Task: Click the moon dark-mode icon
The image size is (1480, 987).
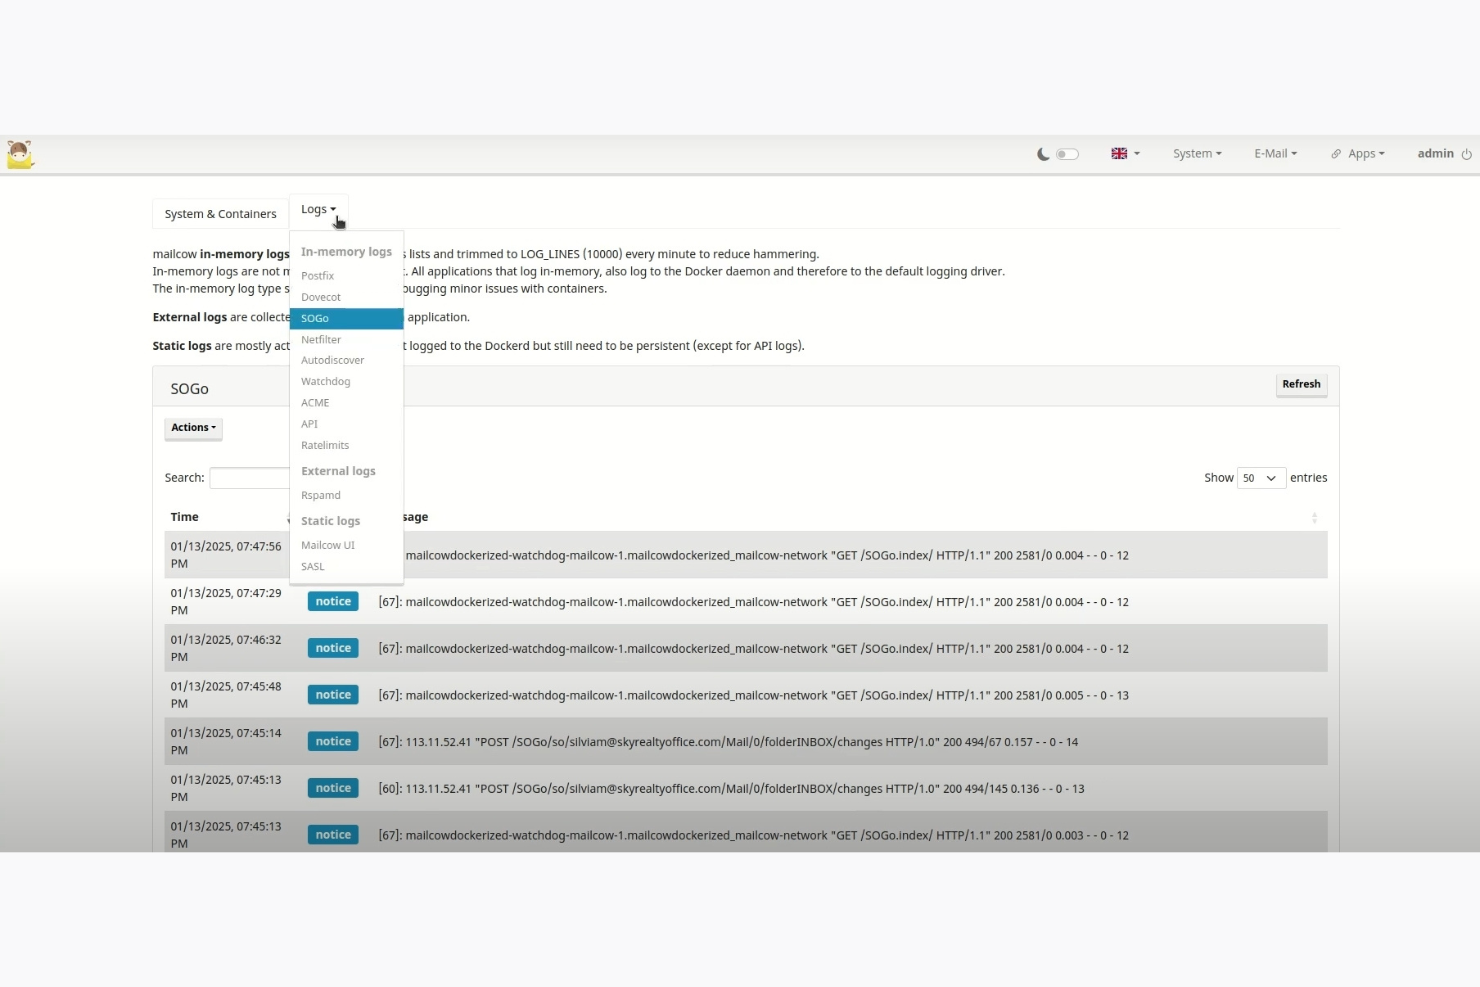Action: [1043, 154]
